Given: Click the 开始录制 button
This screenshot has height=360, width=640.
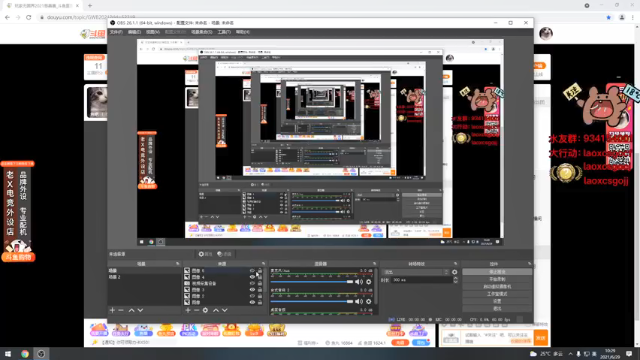Looking at the screenshot, I should 497,279.
